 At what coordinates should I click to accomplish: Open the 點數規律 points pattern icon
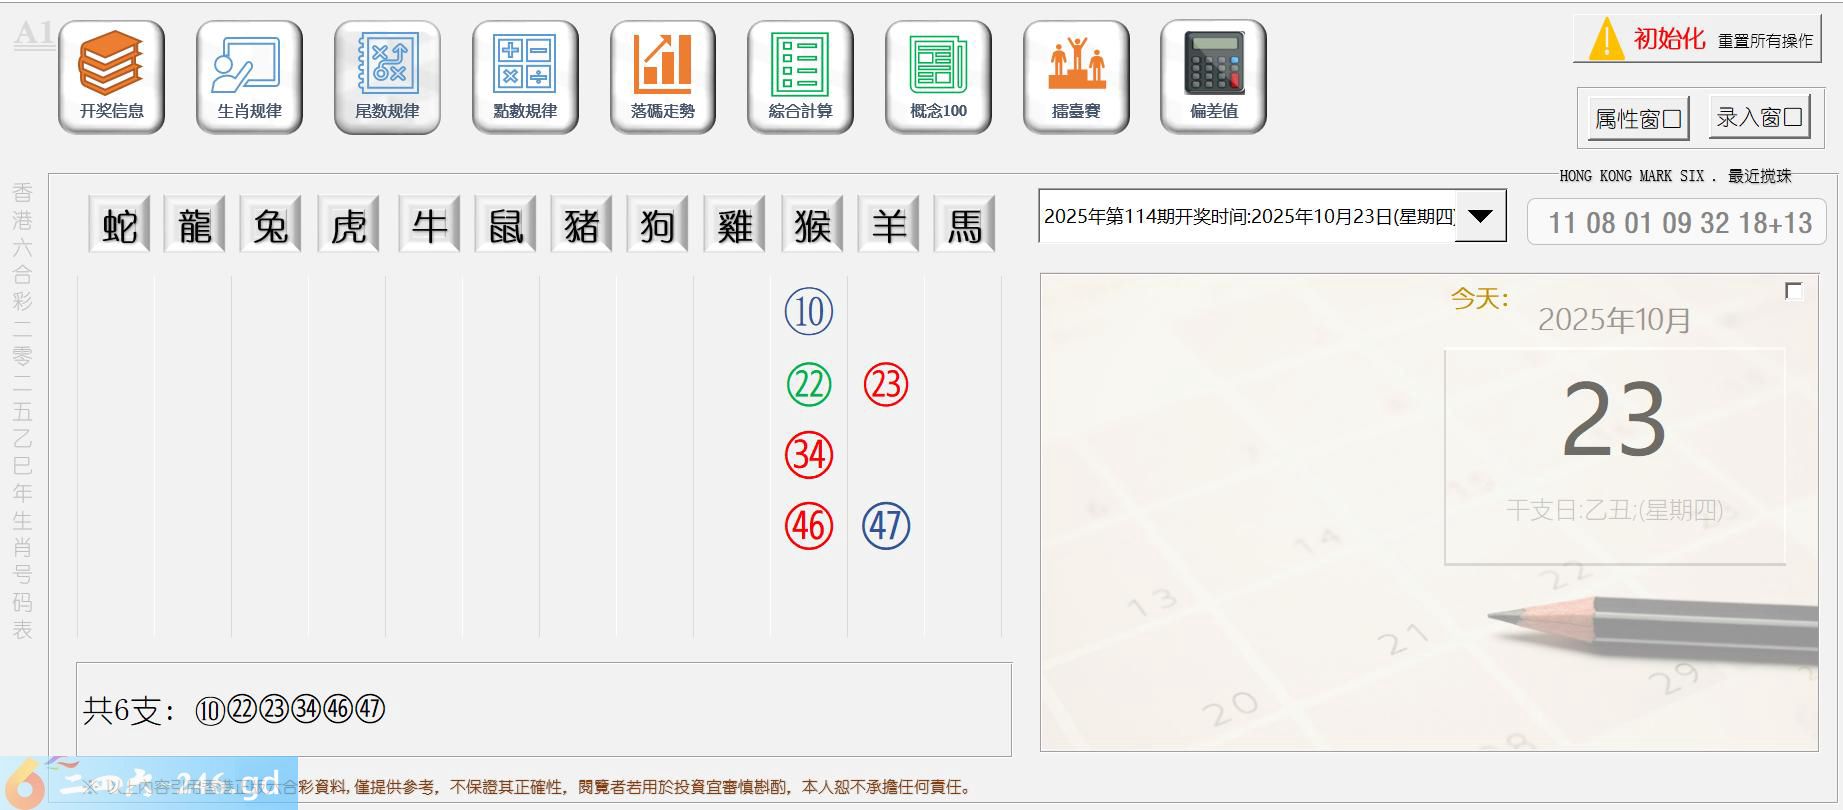click(x=525, y=77)
